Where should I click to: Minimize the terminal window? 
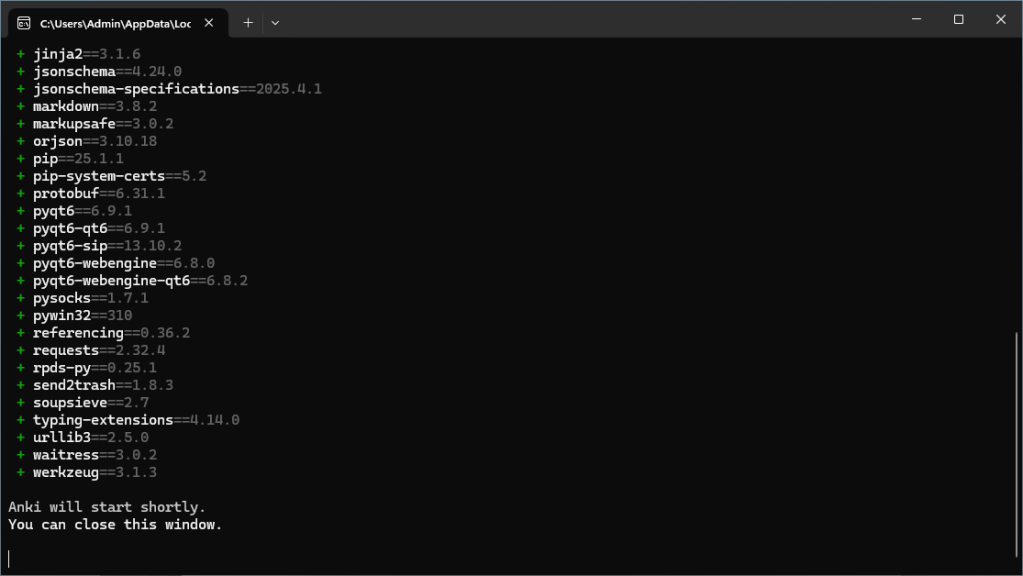click(x=915, y=19)
